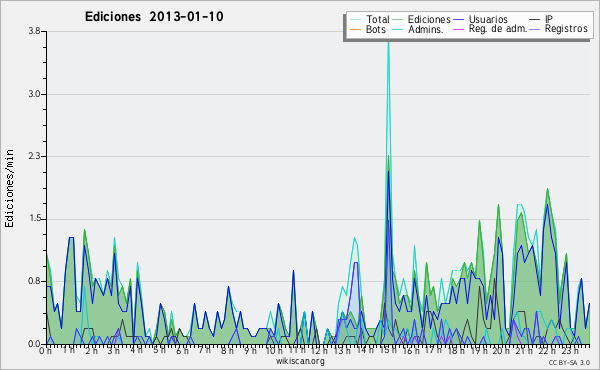Viewport: 600px width, 370px height.
Task: Click the Registros legend entry
Action: [x=559, y=29]
